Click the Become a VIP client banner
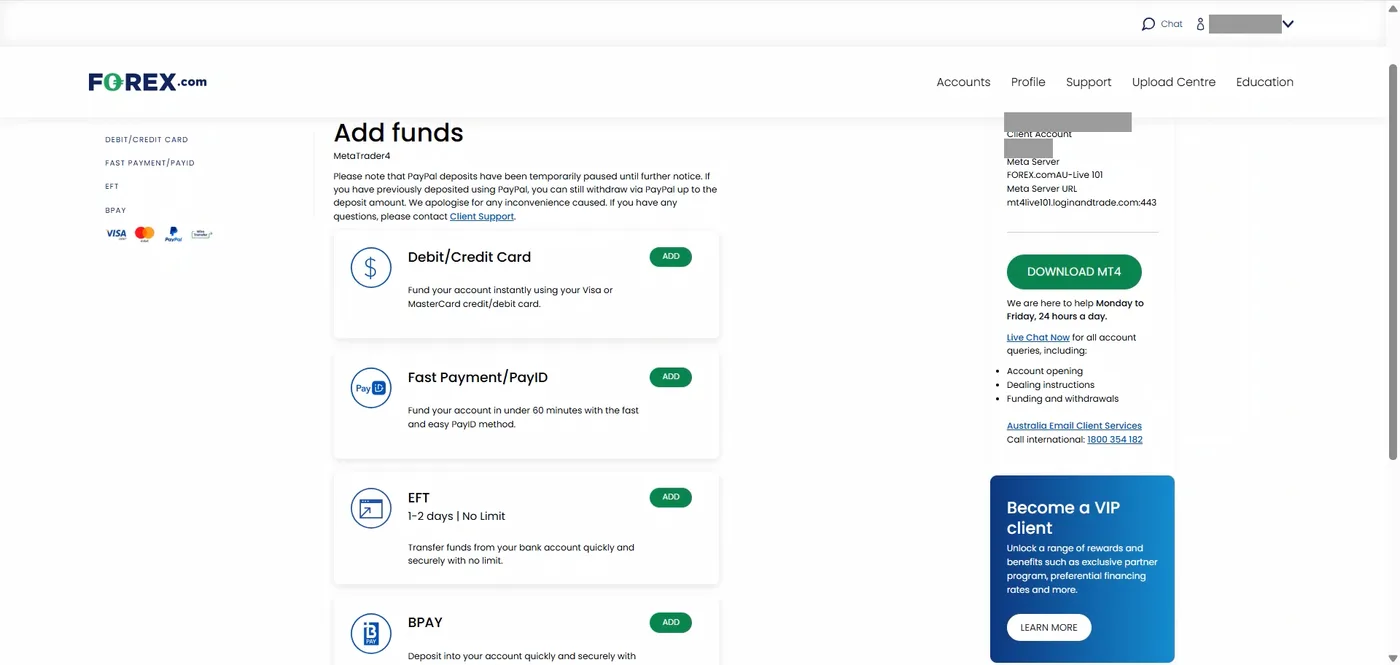 point(1082,569)
